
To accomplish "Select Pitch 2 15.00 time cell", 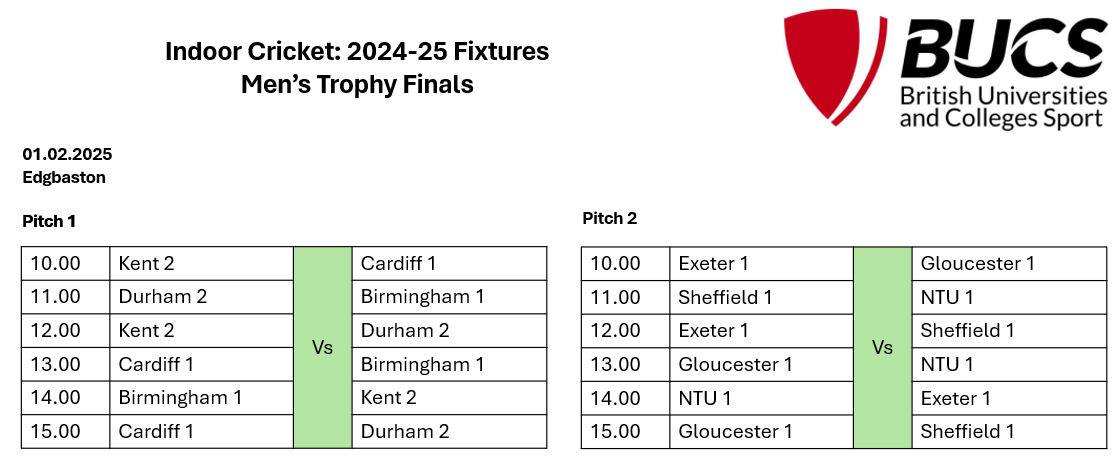I will [626, 431].
